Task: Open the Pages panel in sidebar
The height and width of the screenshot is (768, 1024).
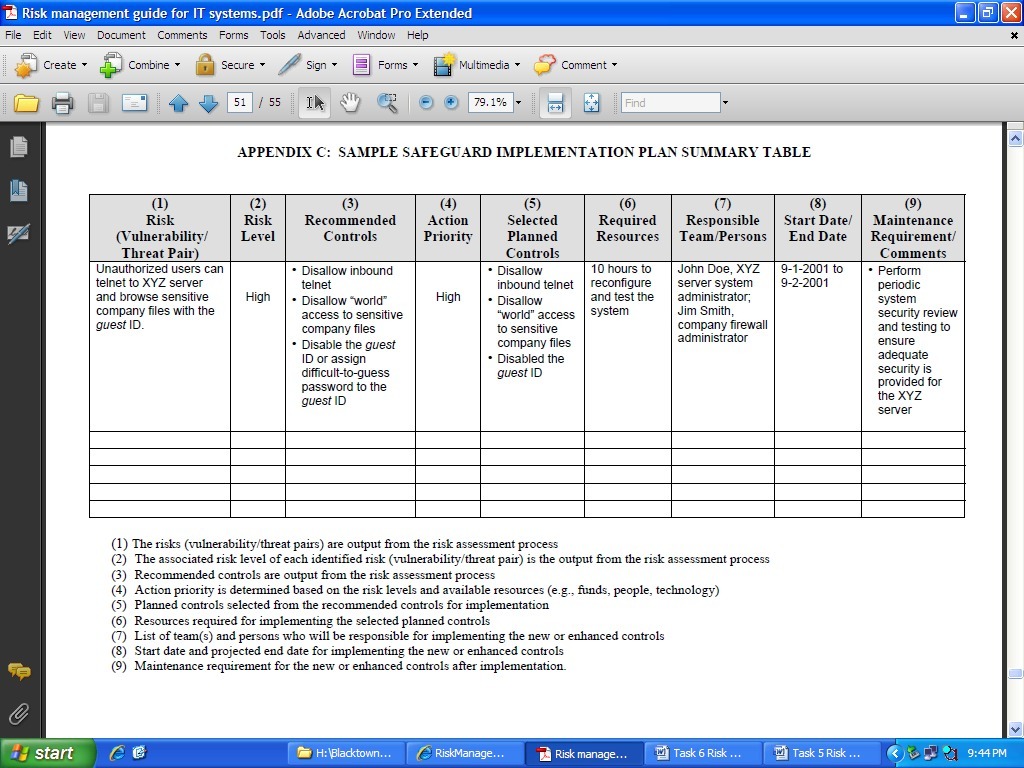Action: 19,147
